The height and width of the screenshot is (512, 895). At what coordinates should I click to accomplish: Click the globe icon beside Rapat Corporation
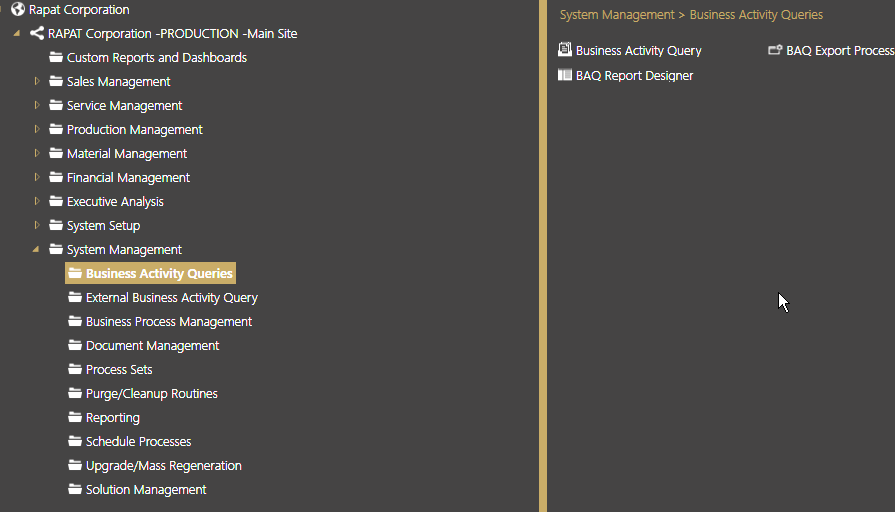(18, 9)
